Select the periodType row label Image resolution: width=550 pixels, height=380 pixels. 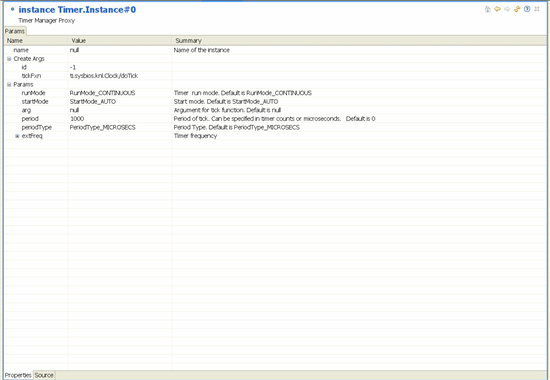click(x=36, y=127)
